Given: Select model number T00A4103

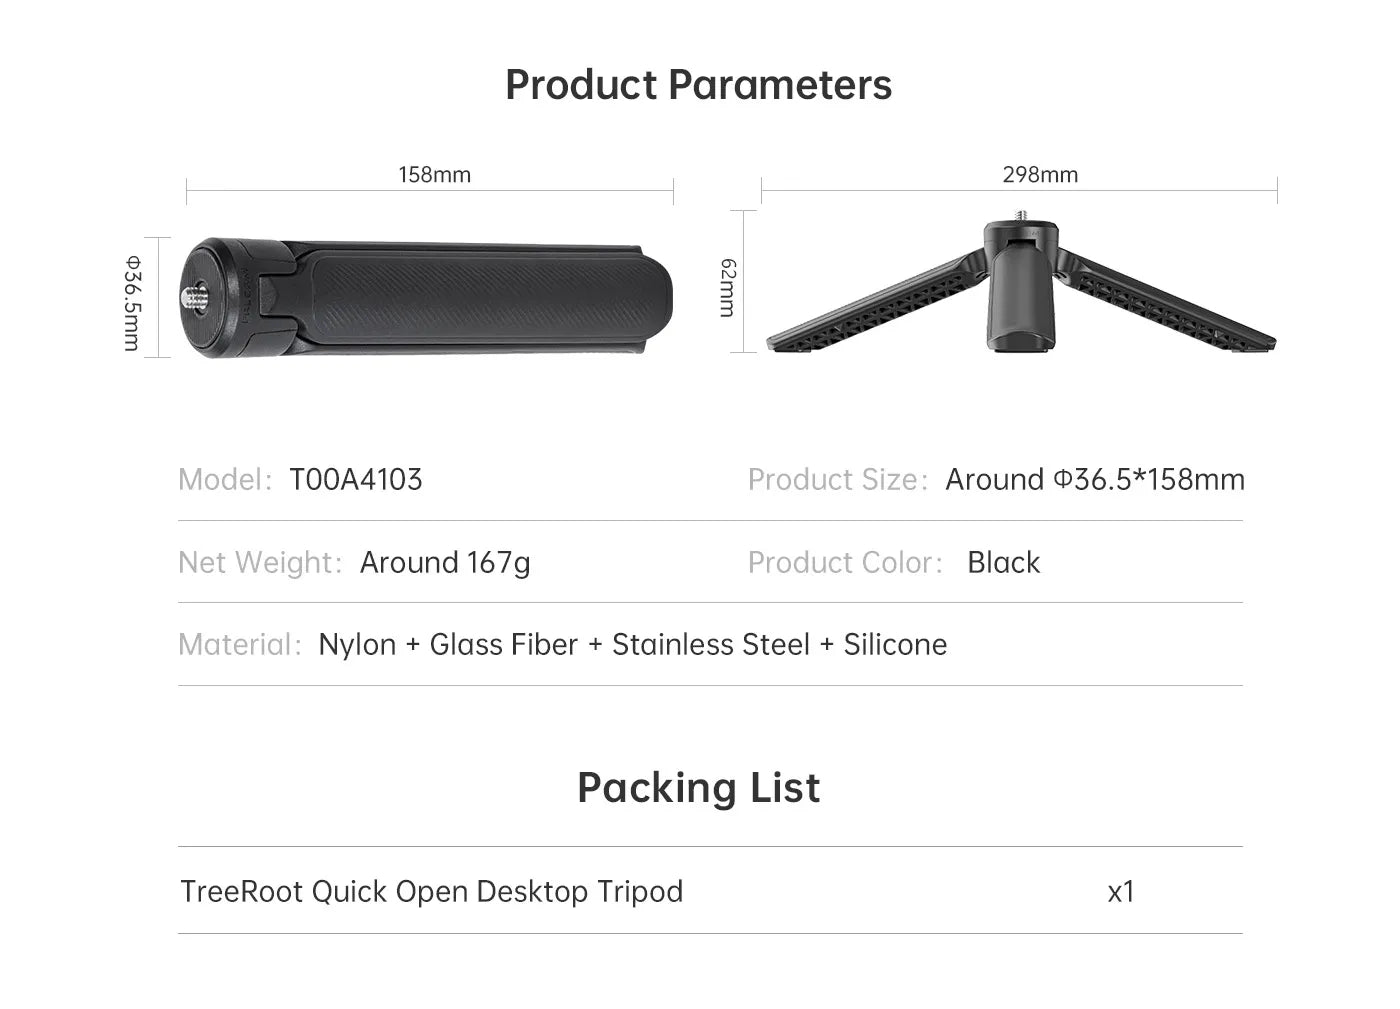Looking at the screenshot, I should click(x=356, y=480).
